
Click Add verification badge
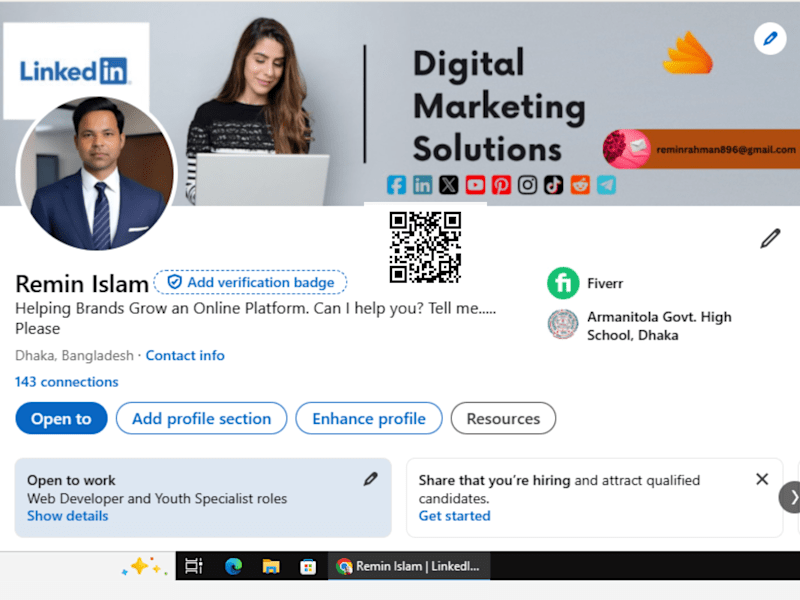pyautogui.click(x=250, y=282)
